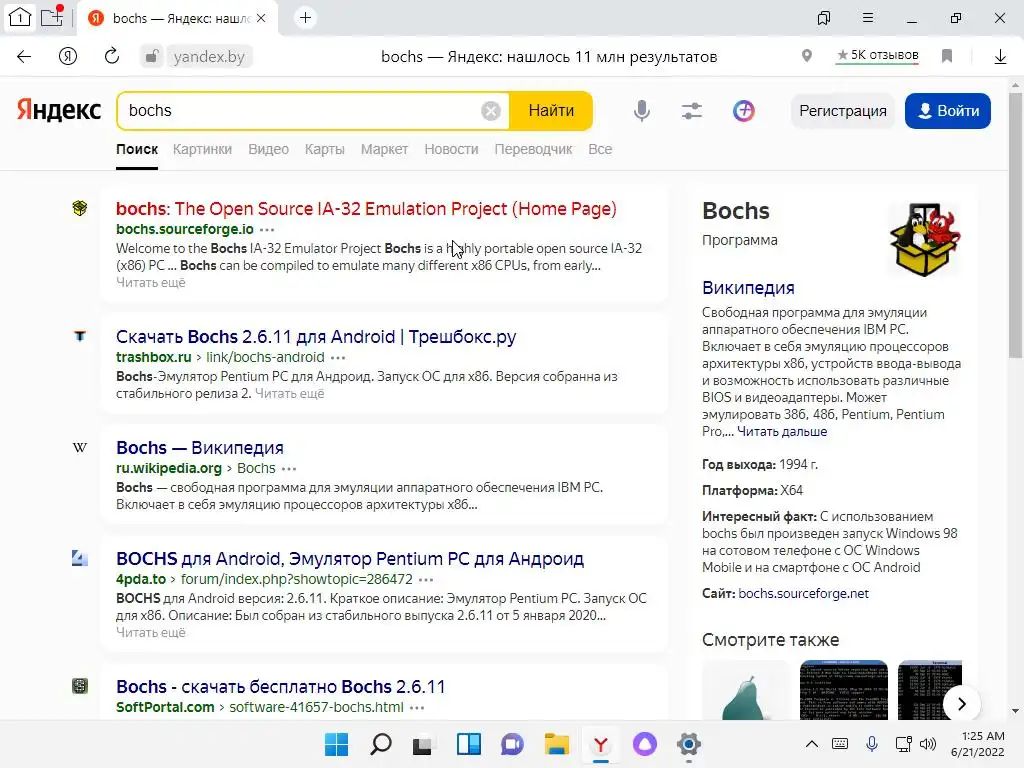Start voice search with microphone
The image size is (1024, 768).
click(642, 110)
